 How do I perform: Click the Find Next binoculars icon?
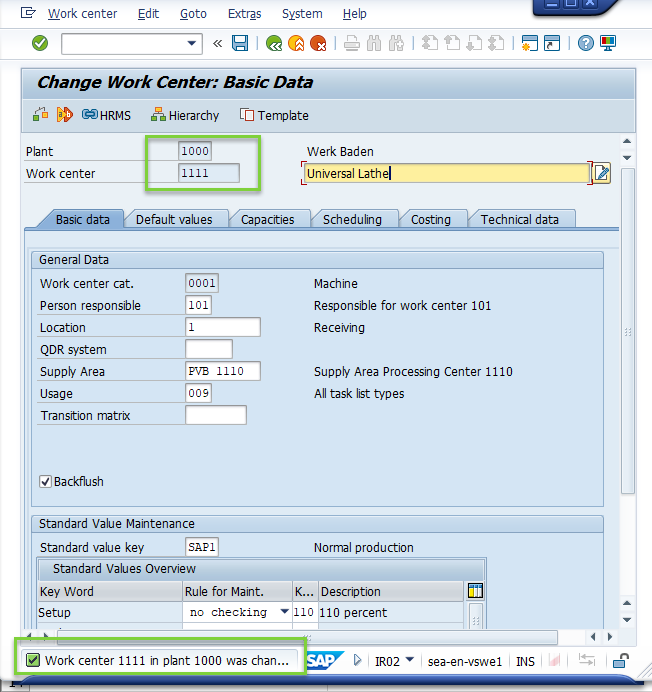396,43
